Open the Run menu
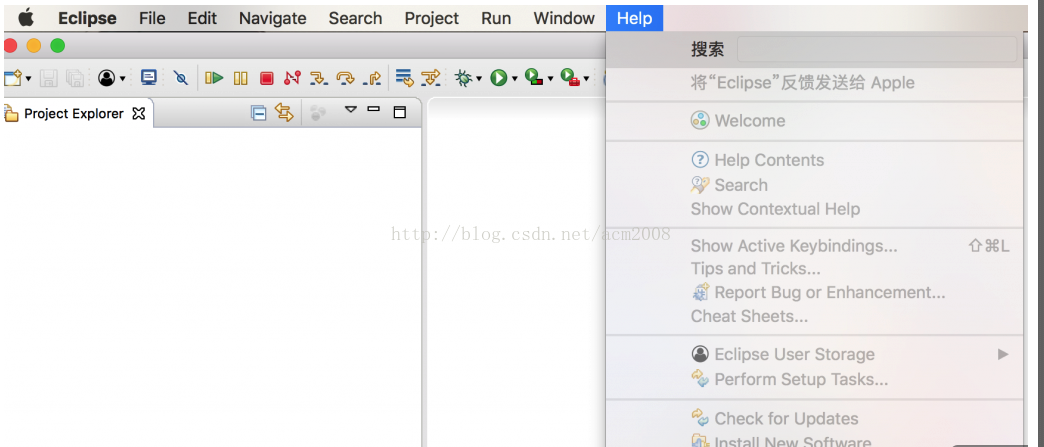Screen dimensions: 1044x447 tap(496, 19)
